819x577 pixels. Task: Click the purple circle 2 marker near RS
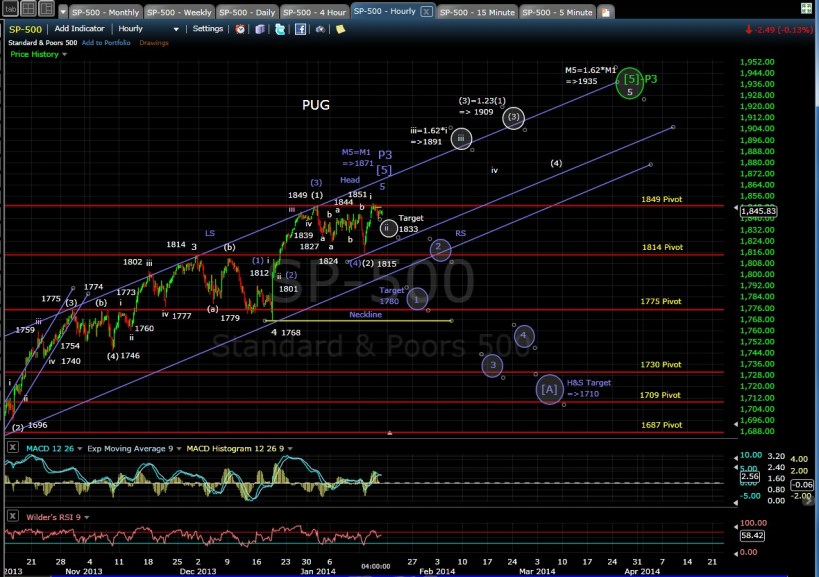(x=440, y=249)
